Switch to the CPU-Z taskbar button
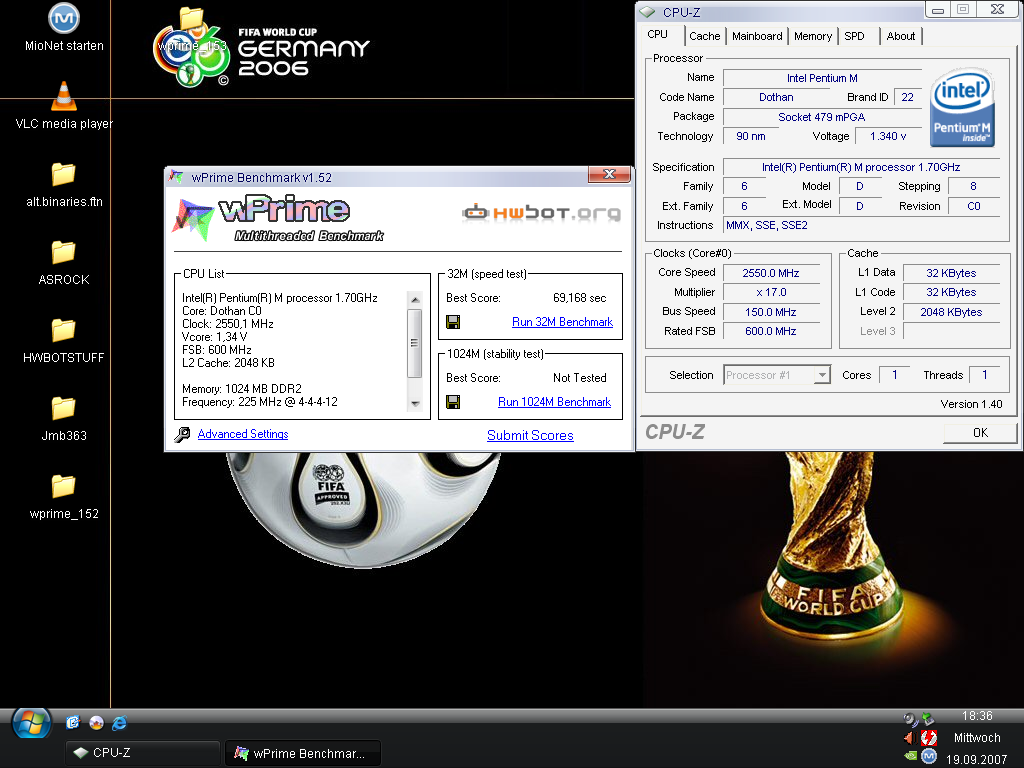Viewport: 1024px width, 768px height. [143, 753]
